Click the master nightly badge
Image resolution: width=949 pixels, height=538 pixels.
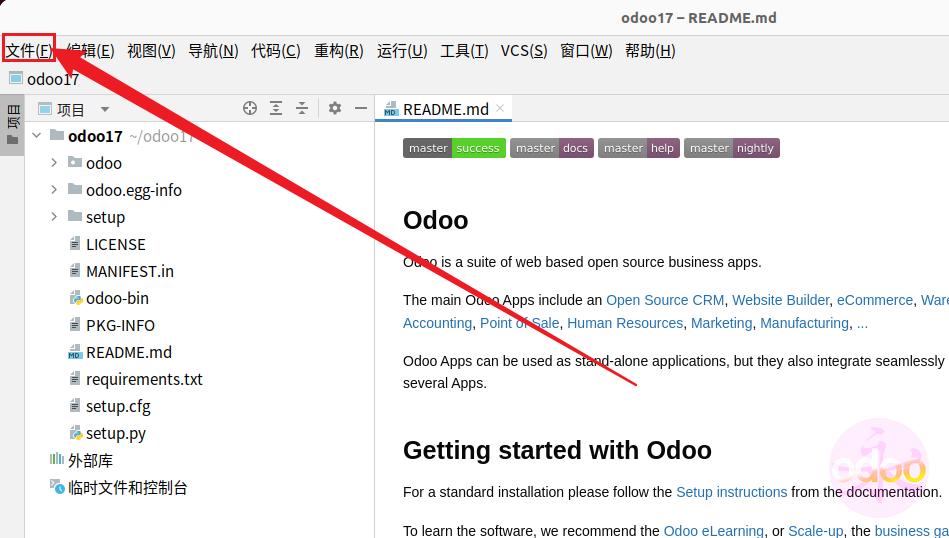732,148
